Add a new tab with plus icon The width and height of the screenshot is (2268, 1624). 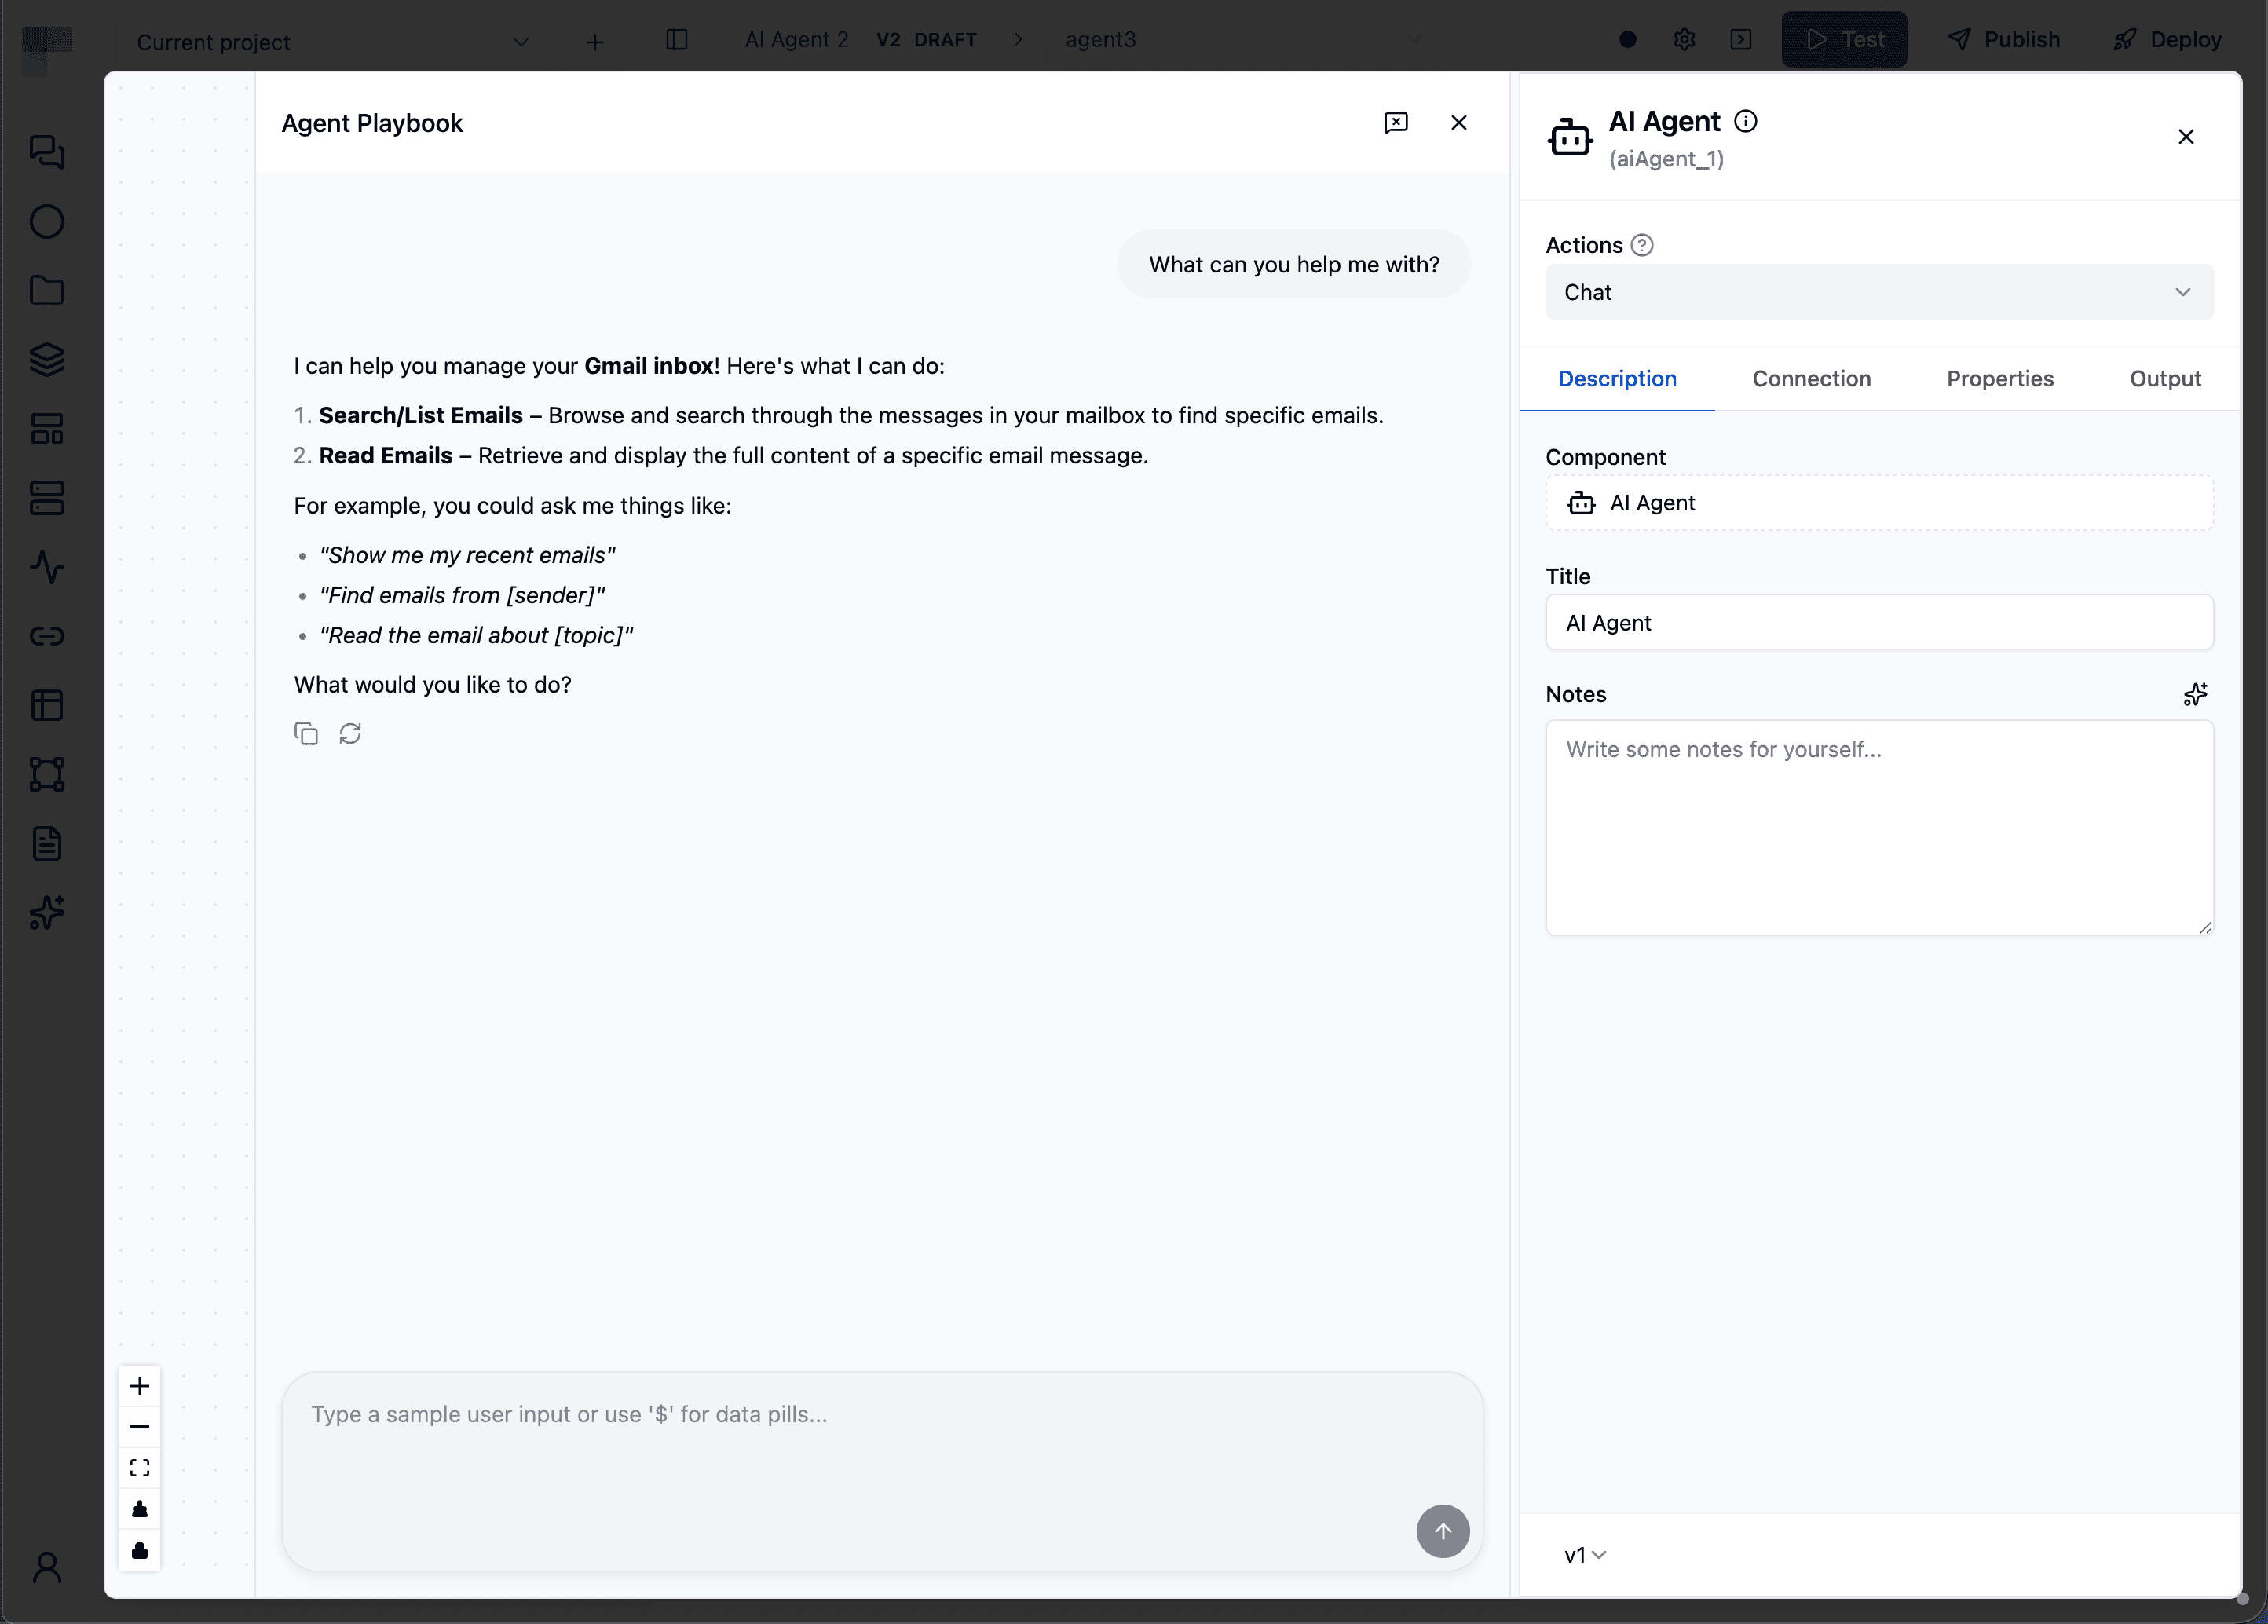tap(595, 42)
